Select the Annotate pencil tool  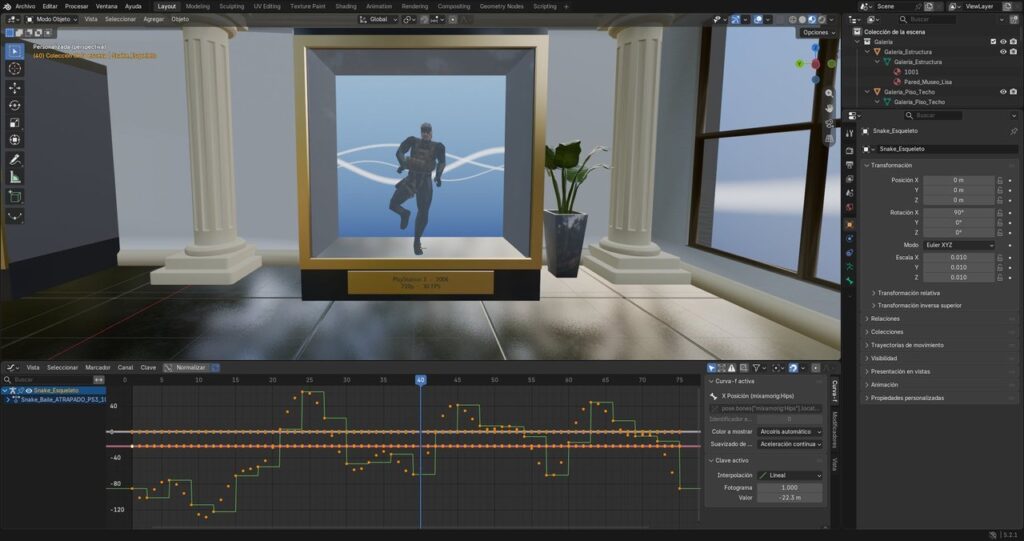coord(14,159)
